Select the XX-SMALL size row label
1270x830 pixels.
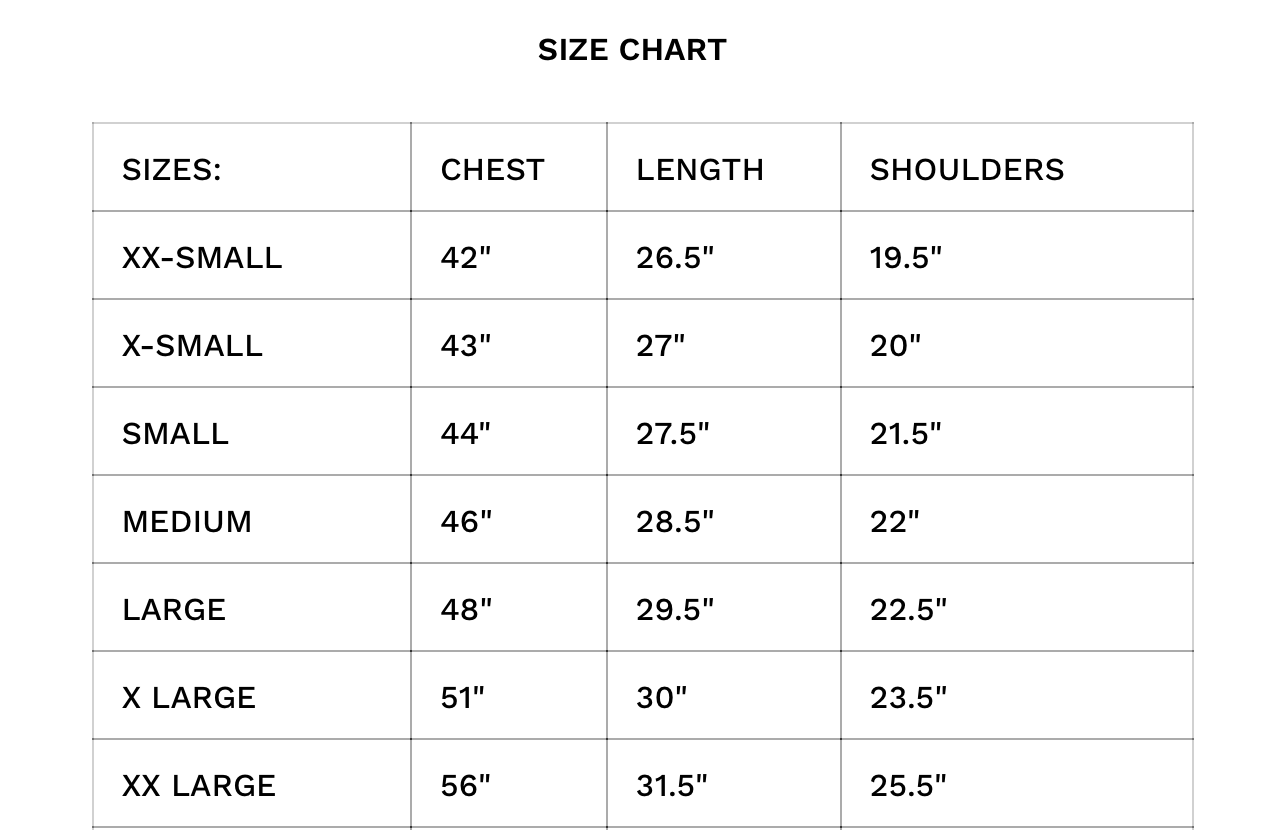tap(202, 257)
